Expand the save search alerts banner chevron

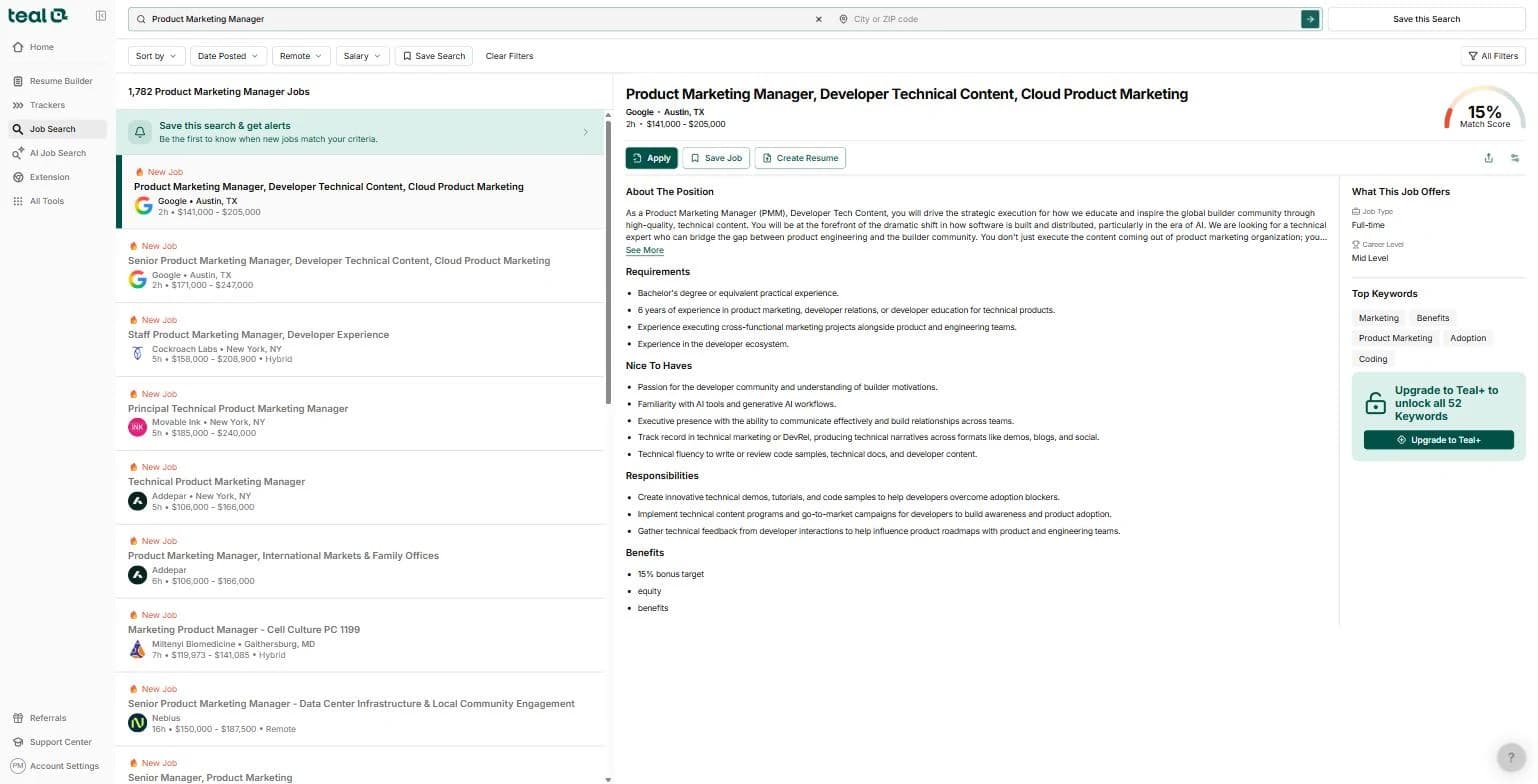pos(585,132)
